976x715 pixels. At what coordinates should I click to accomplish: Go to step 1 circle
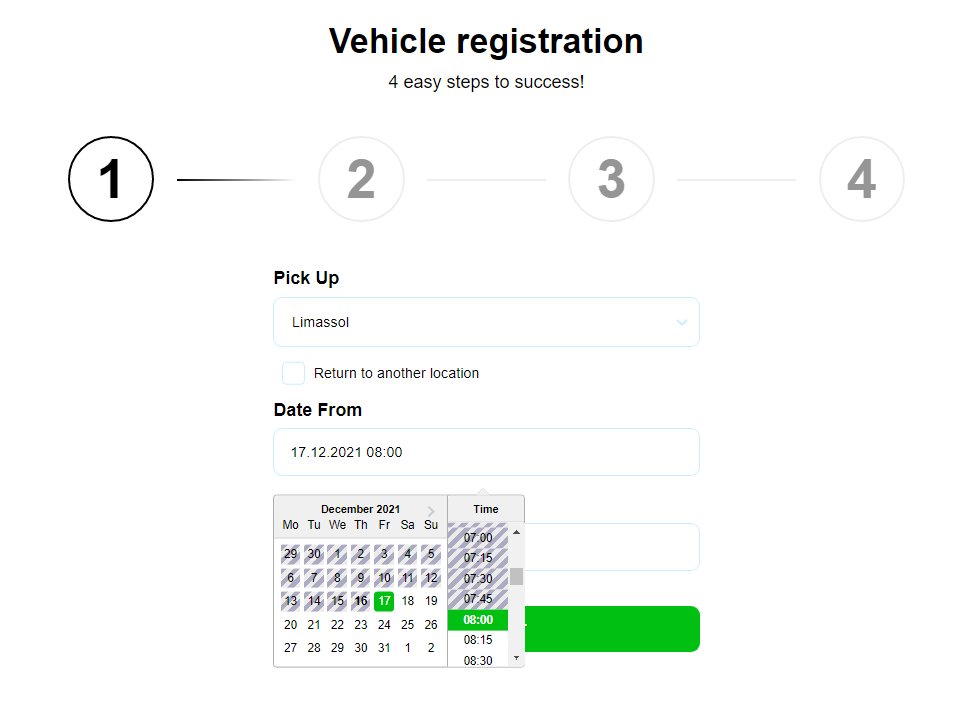111,180
